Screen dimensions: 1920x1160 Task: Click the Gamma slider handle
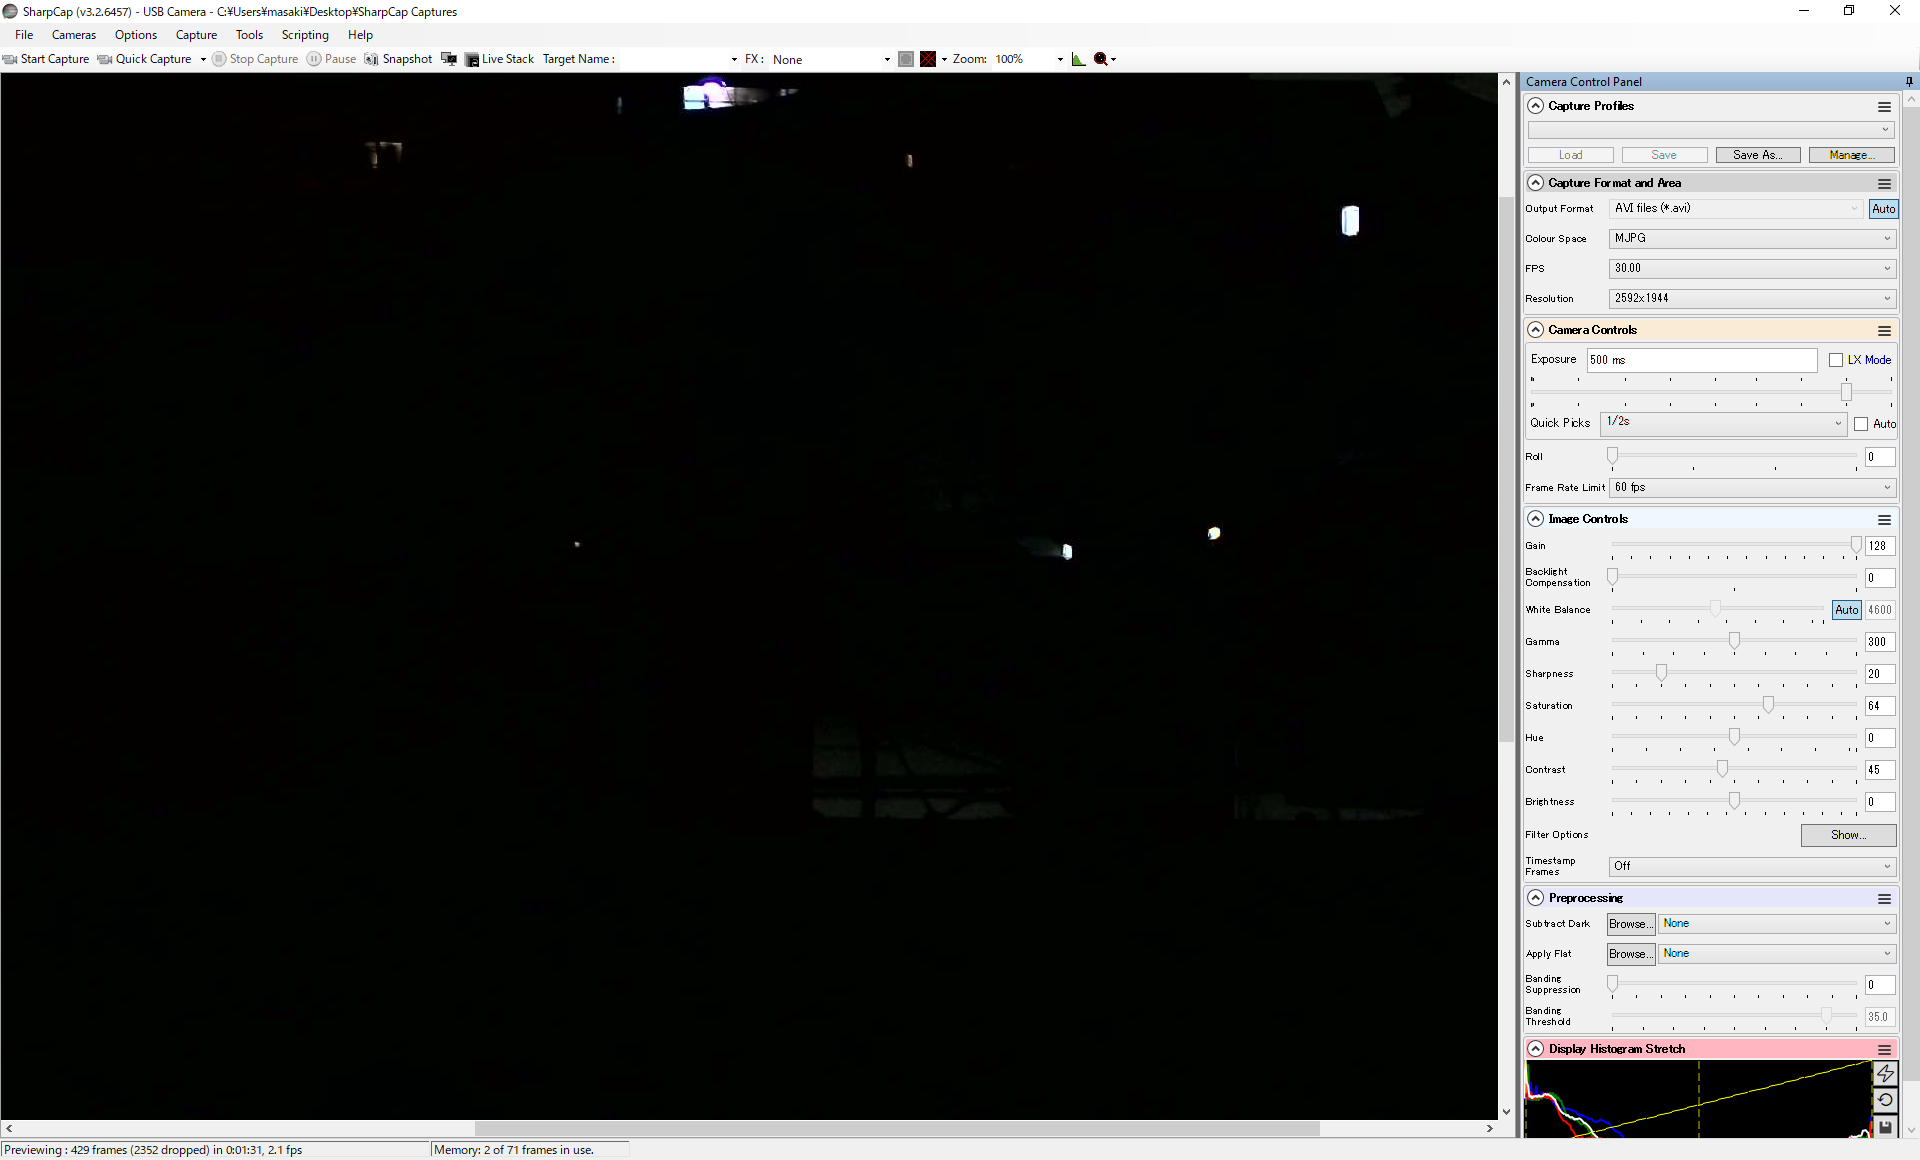click(x=1734, y=641)
